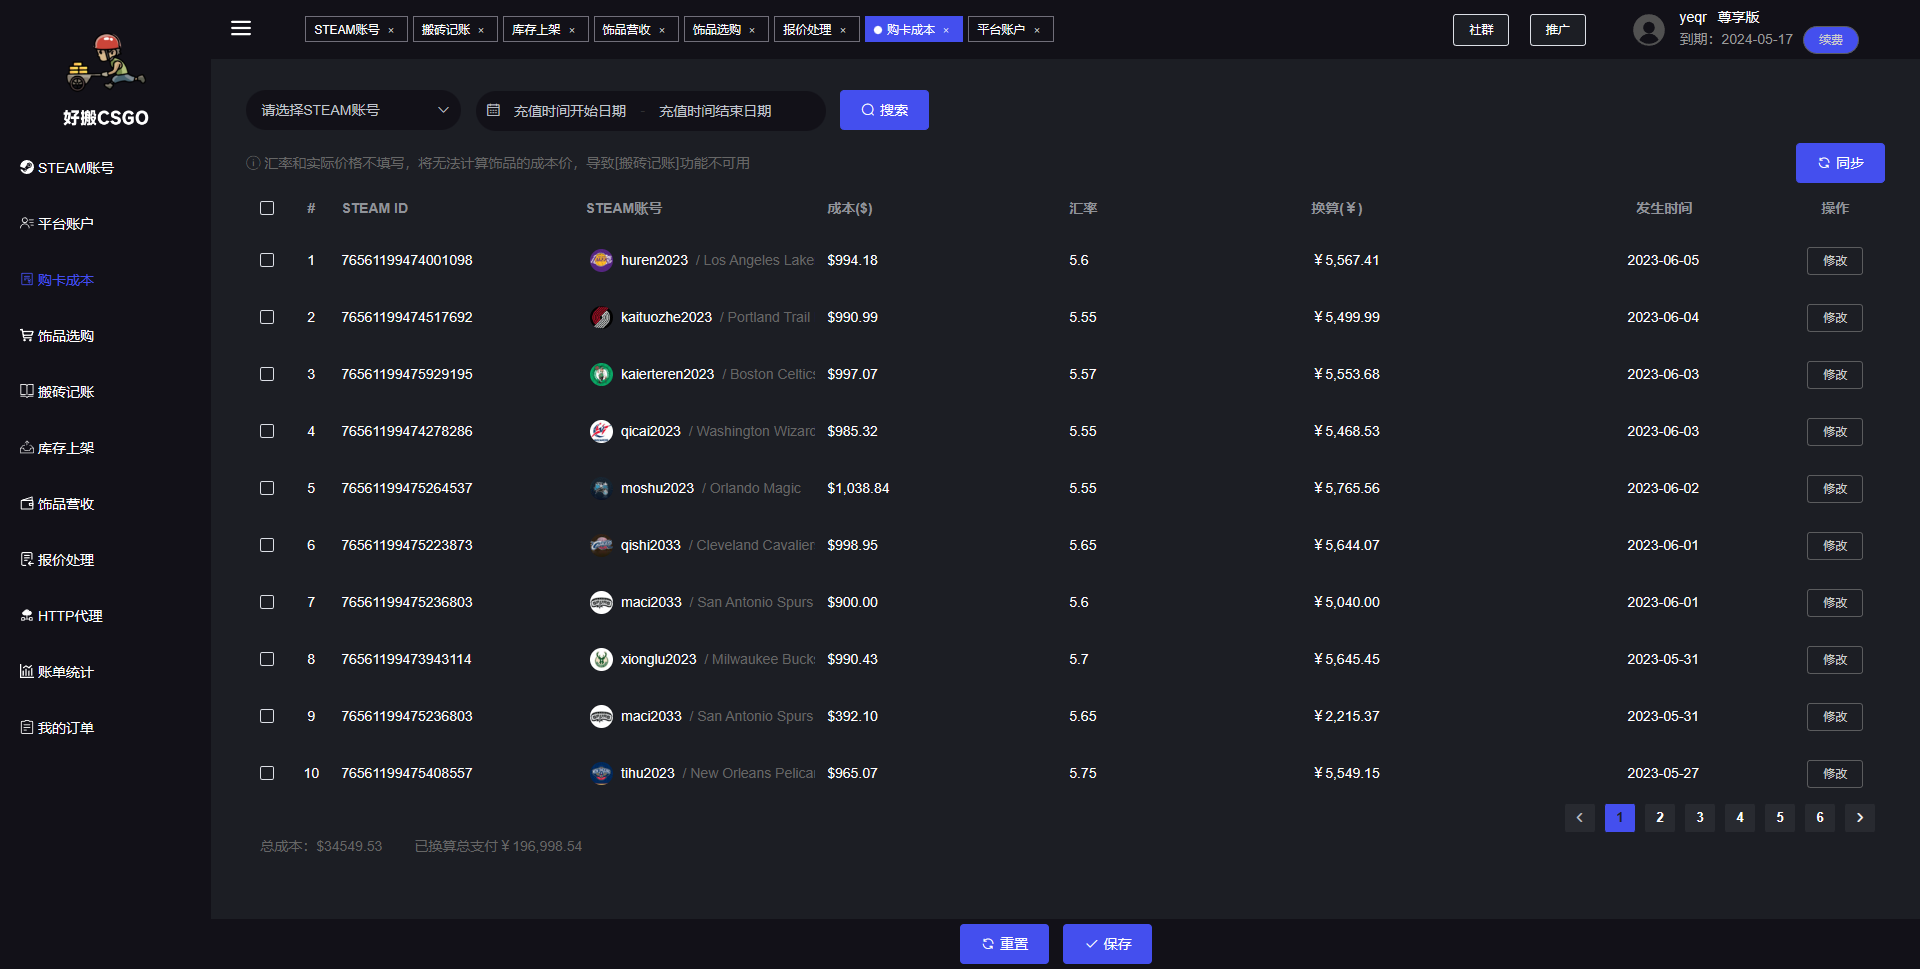The width and height of the screenshot is (1920, 969).
Task: Click the moshu2023 Magic avatar
Action: pyautogui.click(x=601, y=488)
